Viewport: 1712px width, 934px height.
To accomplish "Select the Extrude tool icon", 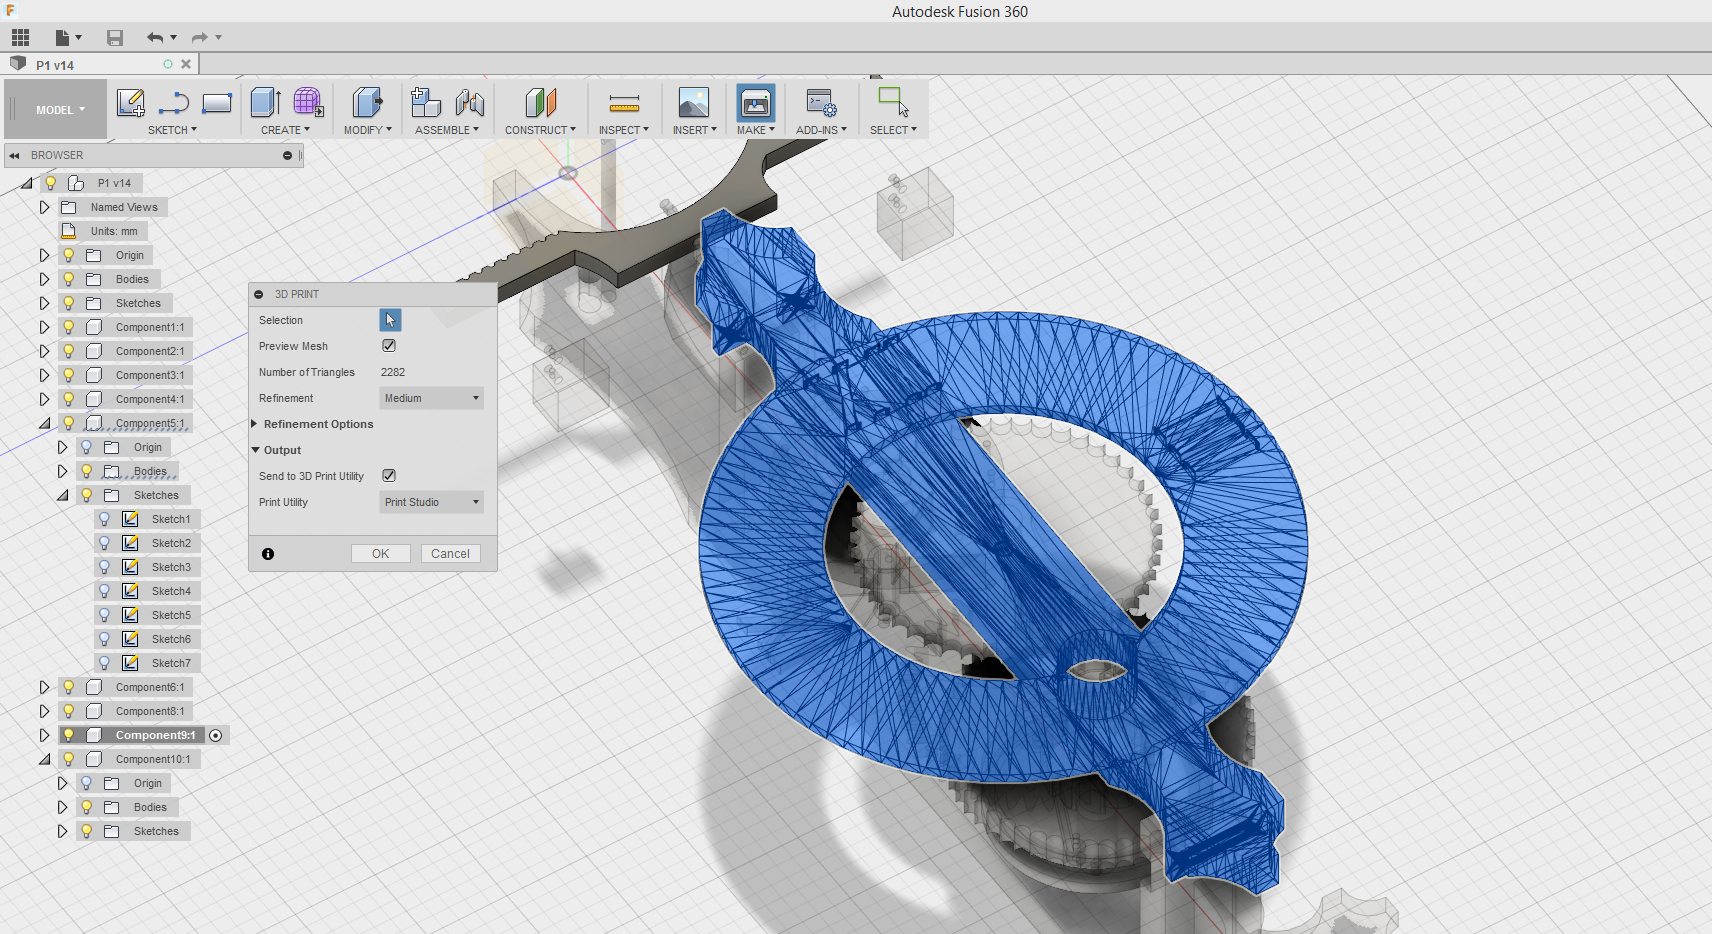I will pos(265,102).
